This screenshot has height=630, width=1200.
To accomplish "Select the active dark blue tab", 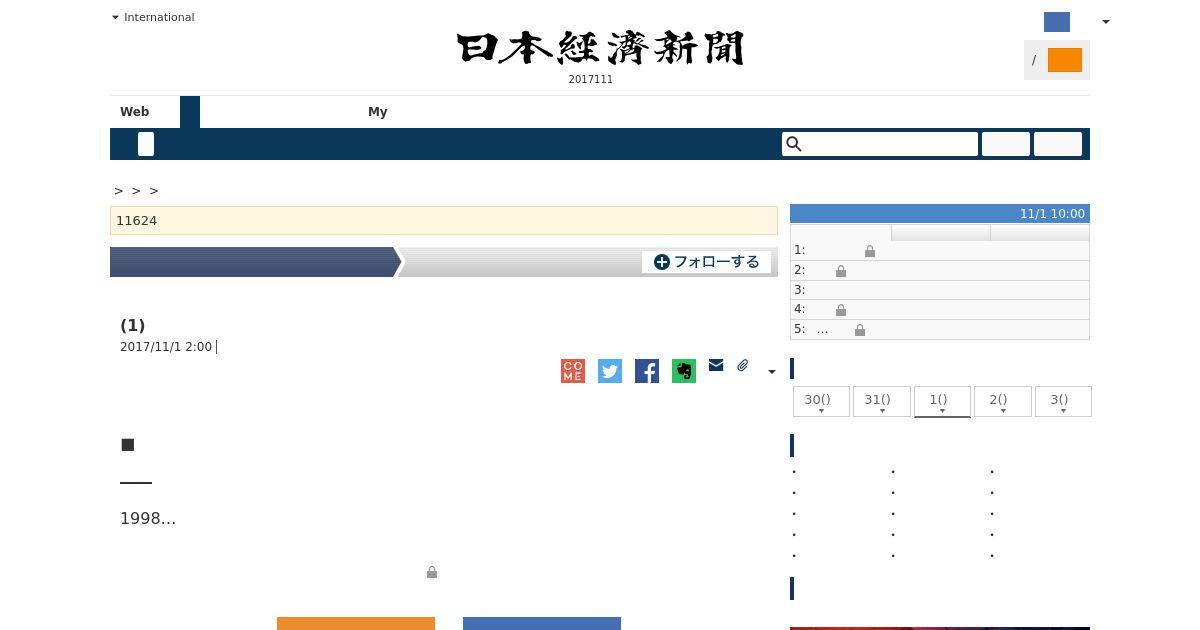I will point(190,112).
